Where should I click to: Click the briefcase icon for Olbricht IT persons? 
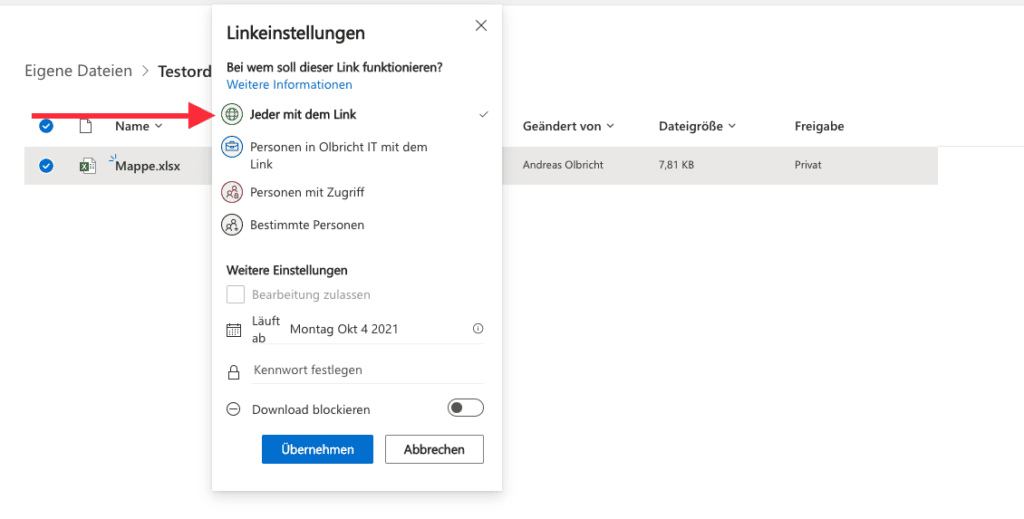[232, 148]
